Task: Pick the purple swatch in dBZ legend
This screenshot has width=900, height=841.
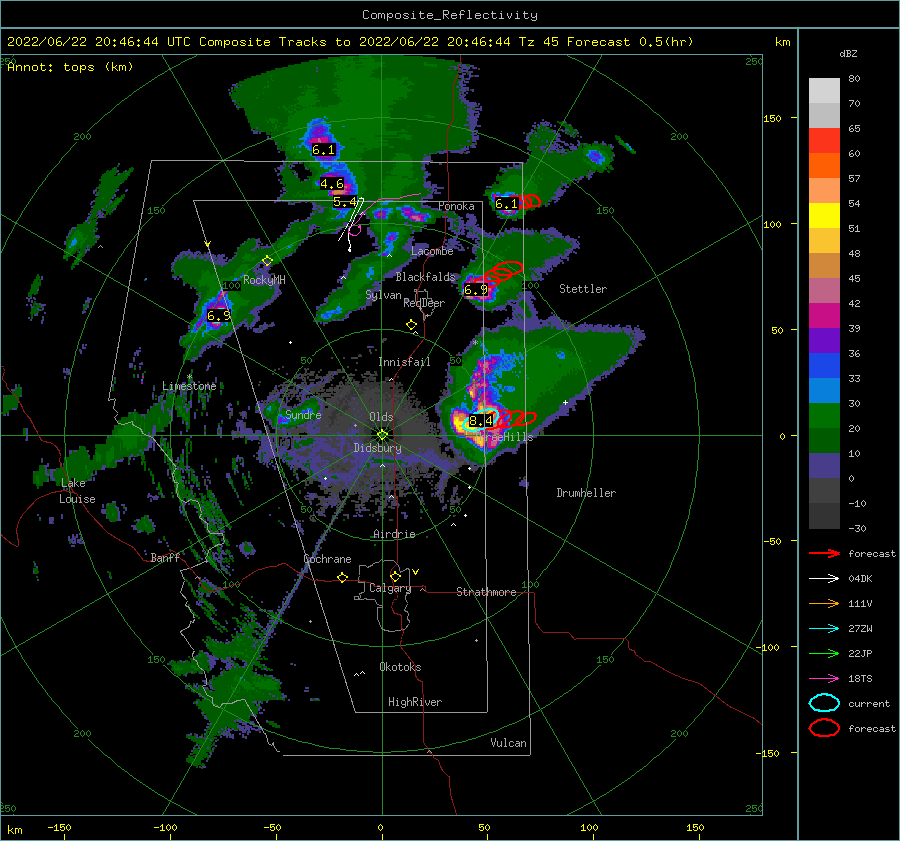Action: [x=824, y=340]
